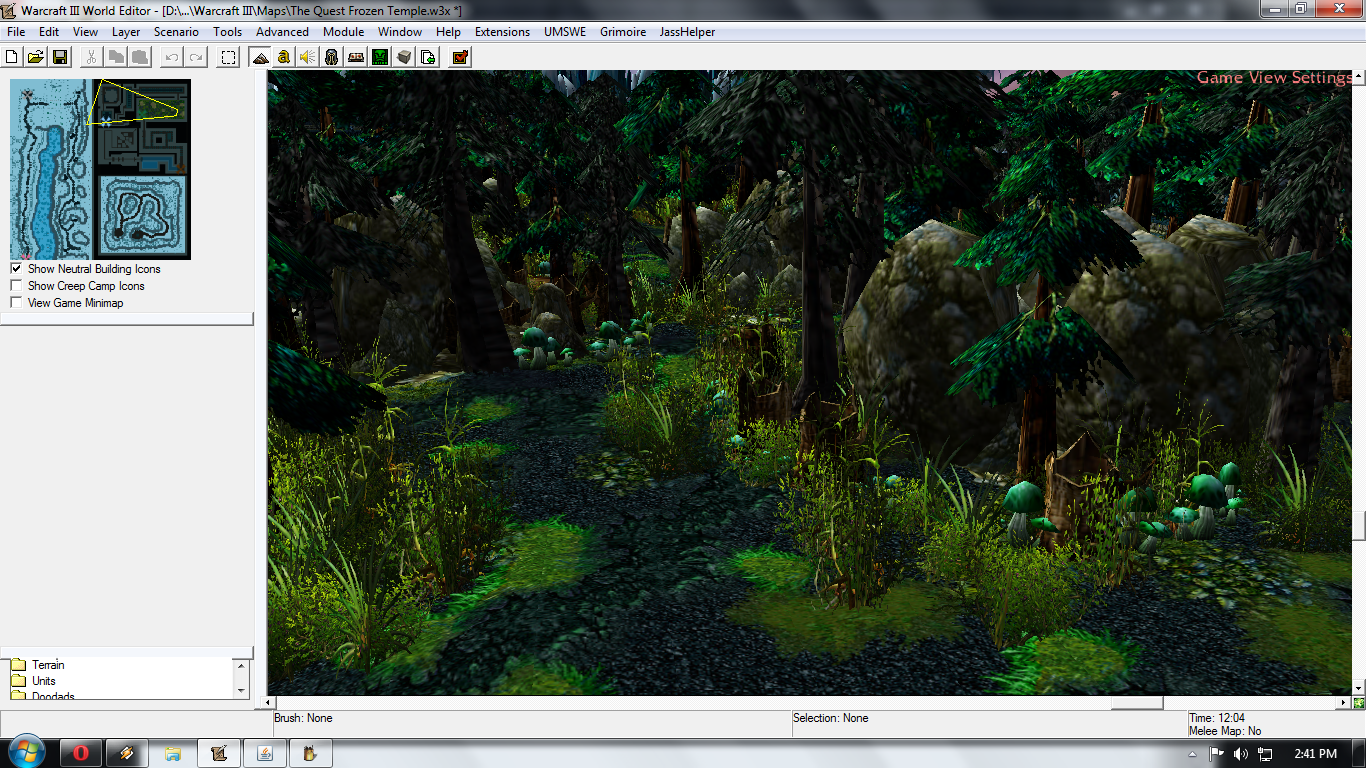Open the View menu
Screen dimensions: 1366x768
[85, 32]
